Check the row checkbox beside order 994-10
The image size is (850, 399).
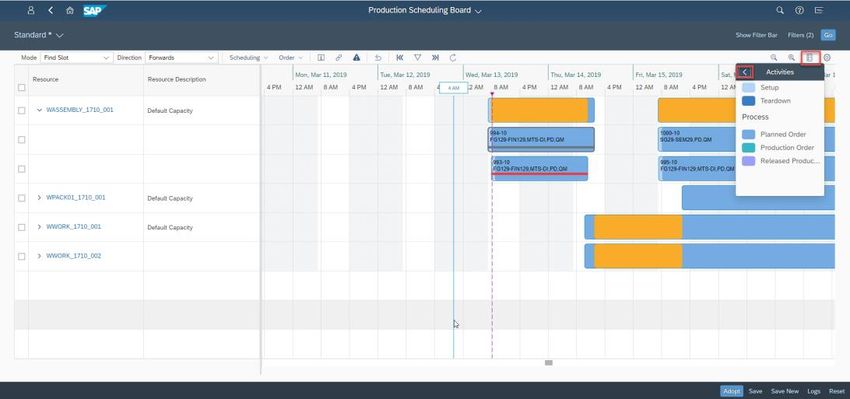pyautogui.click(x=22, y=140)
